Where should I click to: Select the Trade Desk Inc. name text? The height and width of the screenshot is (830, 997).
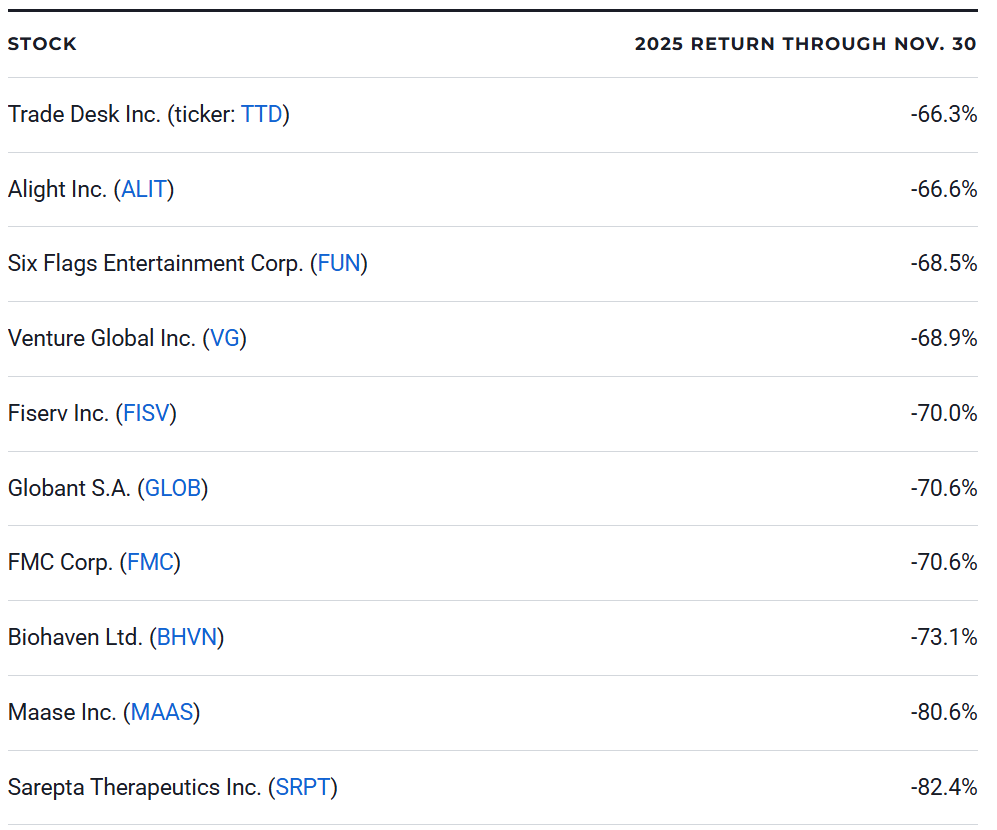84,114
